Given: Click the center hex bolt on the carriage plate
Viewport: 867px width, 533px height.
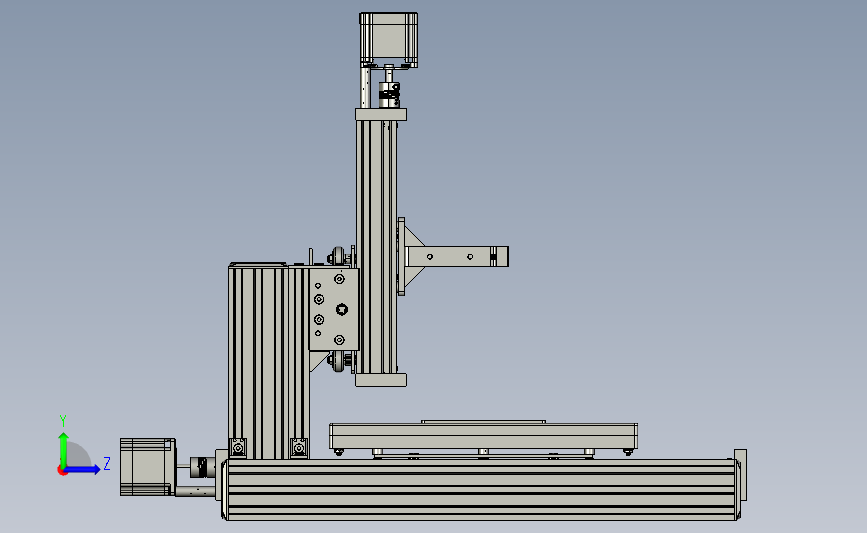Looking at the screenshot, I should [342, 310].
